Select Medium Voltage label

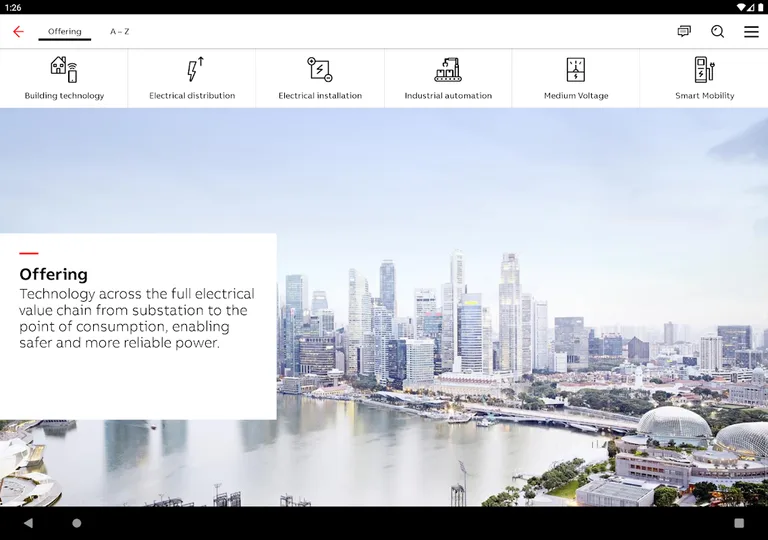576,96
